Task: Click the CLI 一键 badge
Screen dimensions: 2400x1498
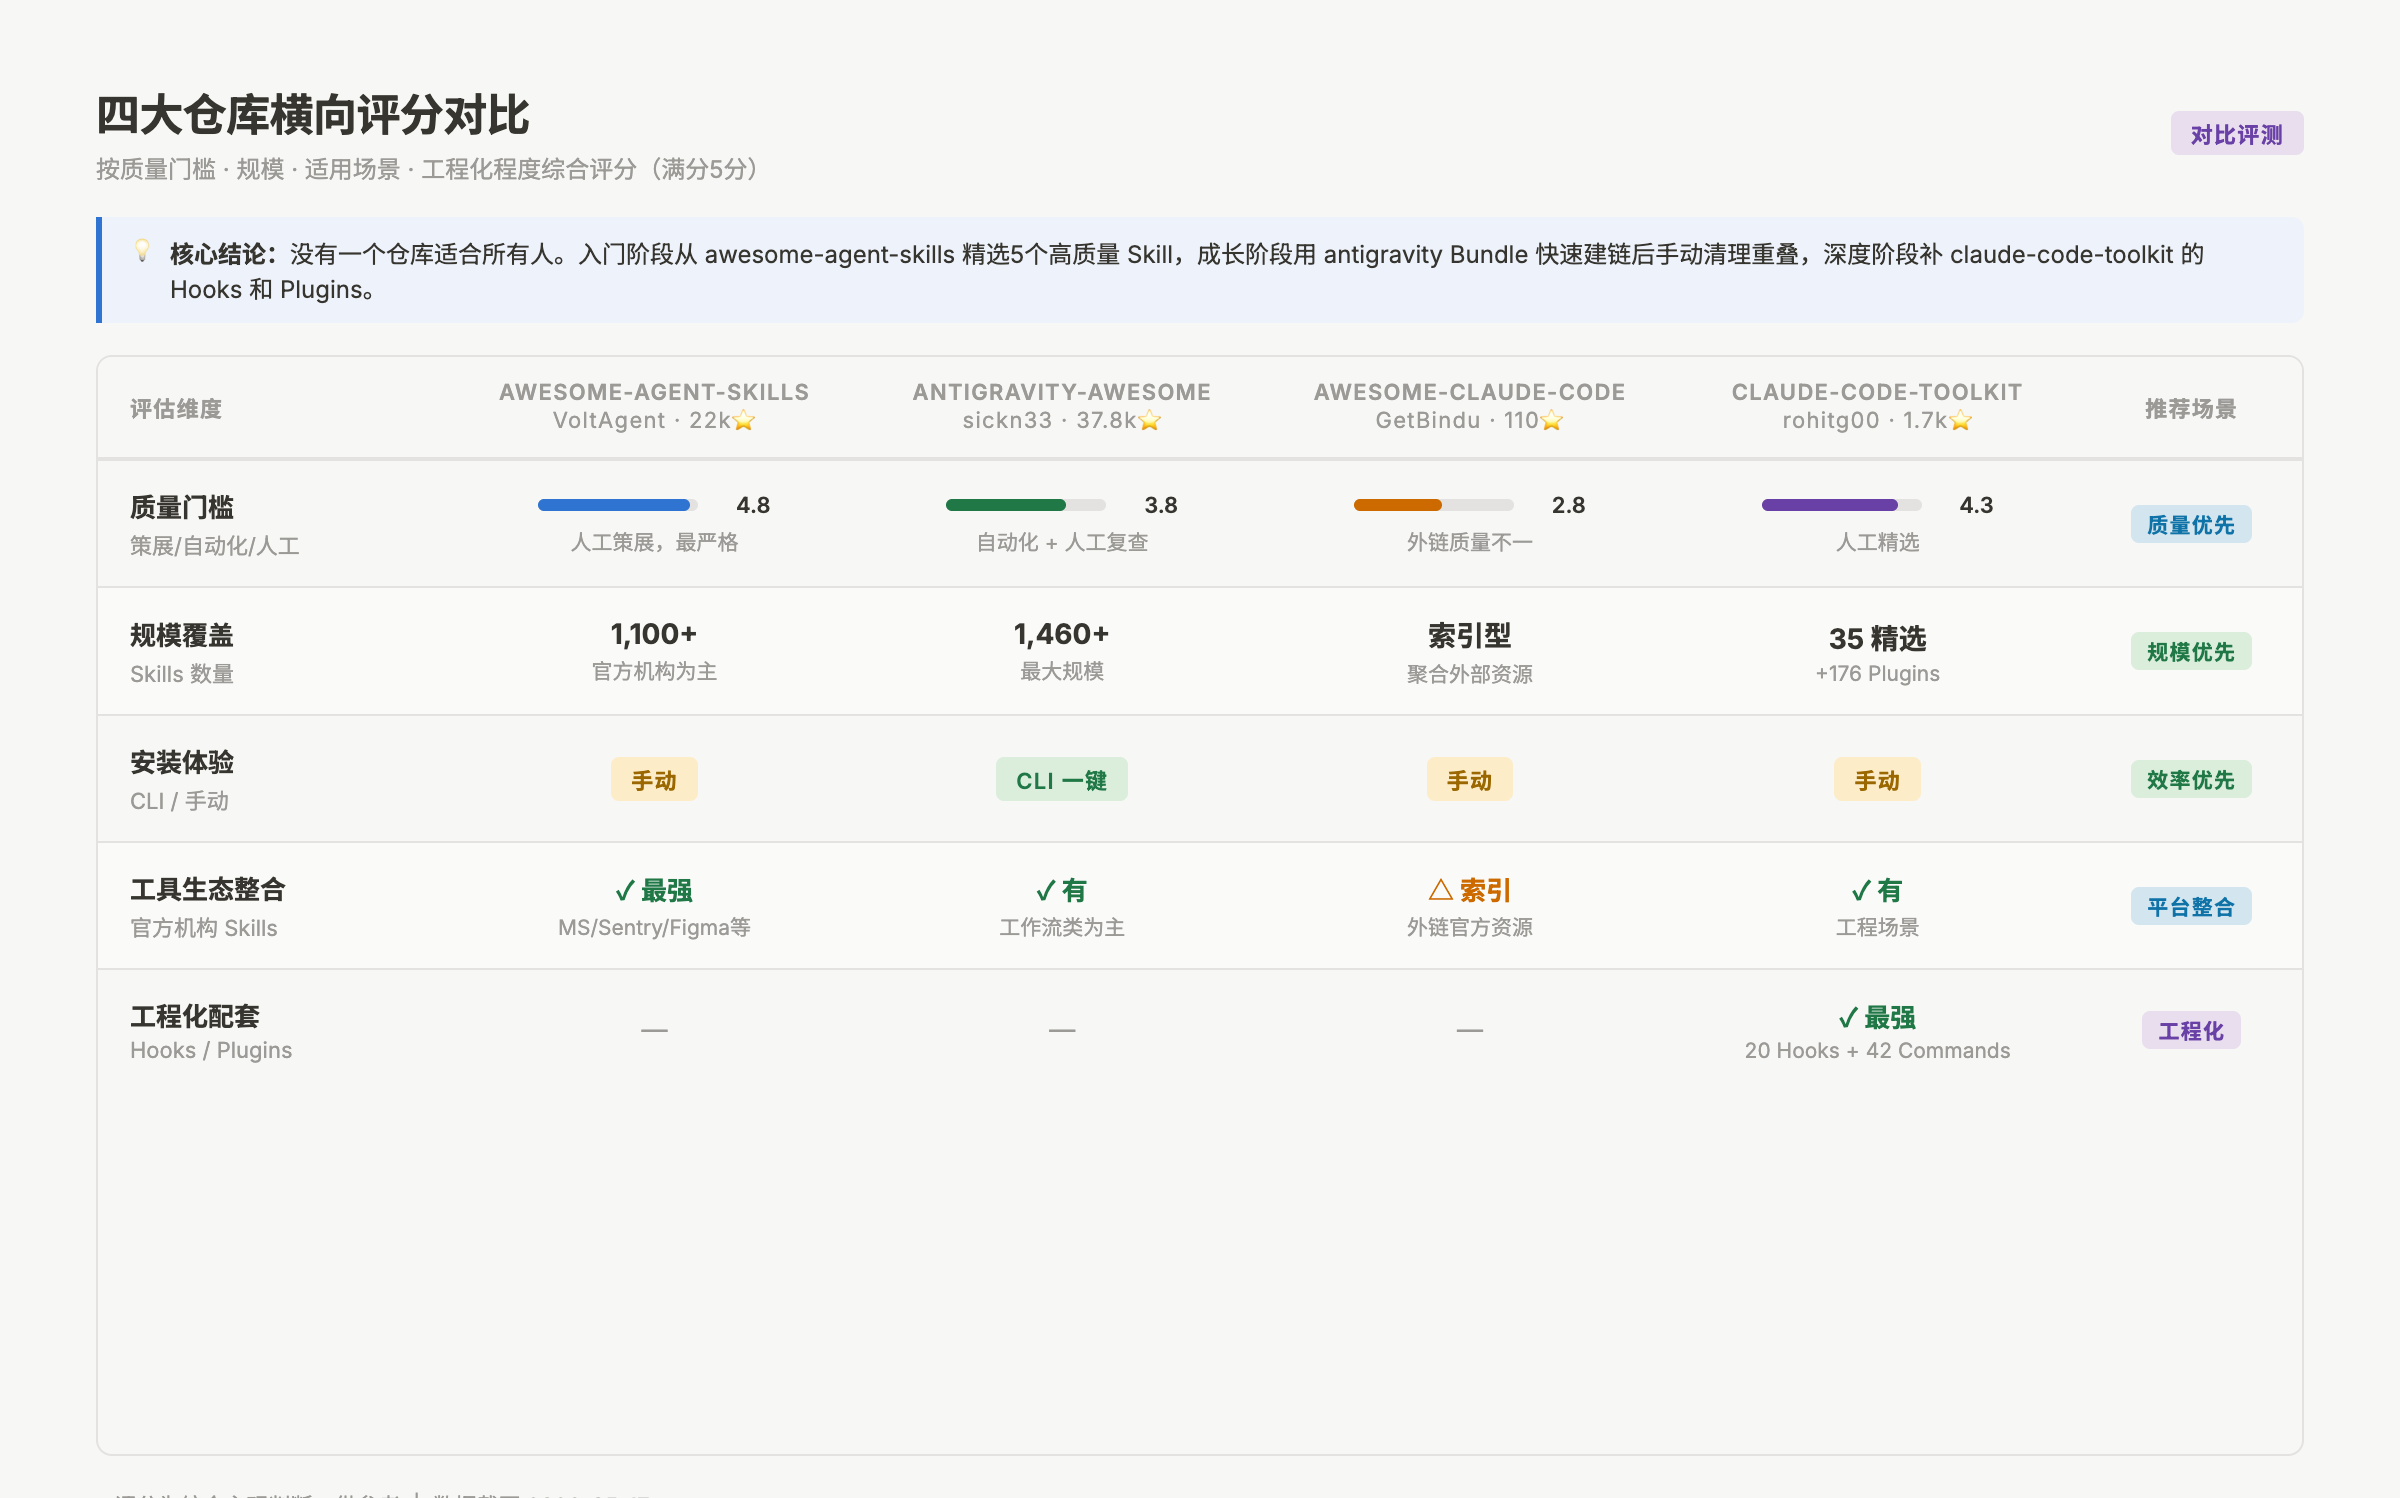Action: pyautogui.click(x=1061, y=779)
